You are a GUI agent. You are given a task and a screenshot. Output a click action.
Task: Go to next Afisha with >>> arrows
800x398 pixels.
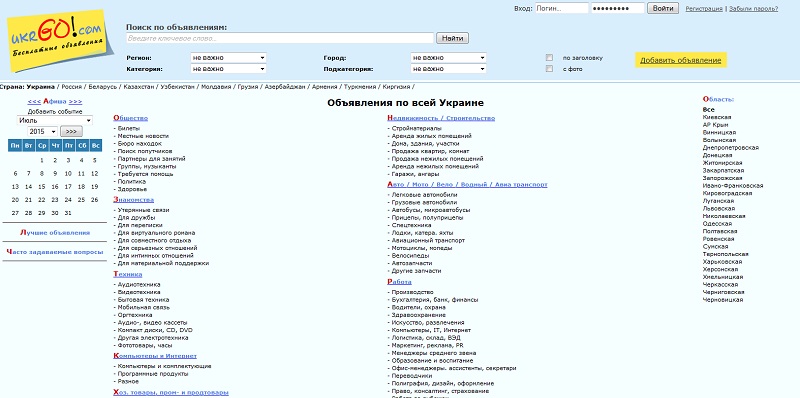click(75, 102)
